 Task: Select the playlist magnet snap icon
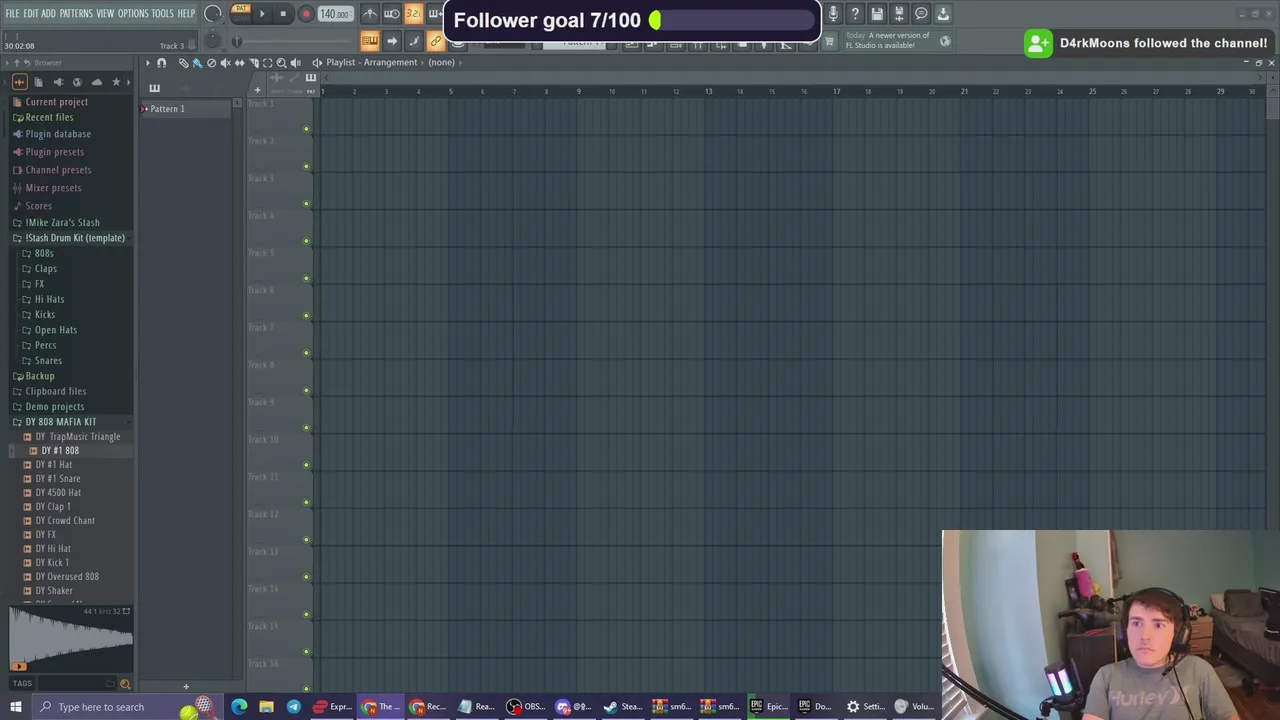[161, 62]
